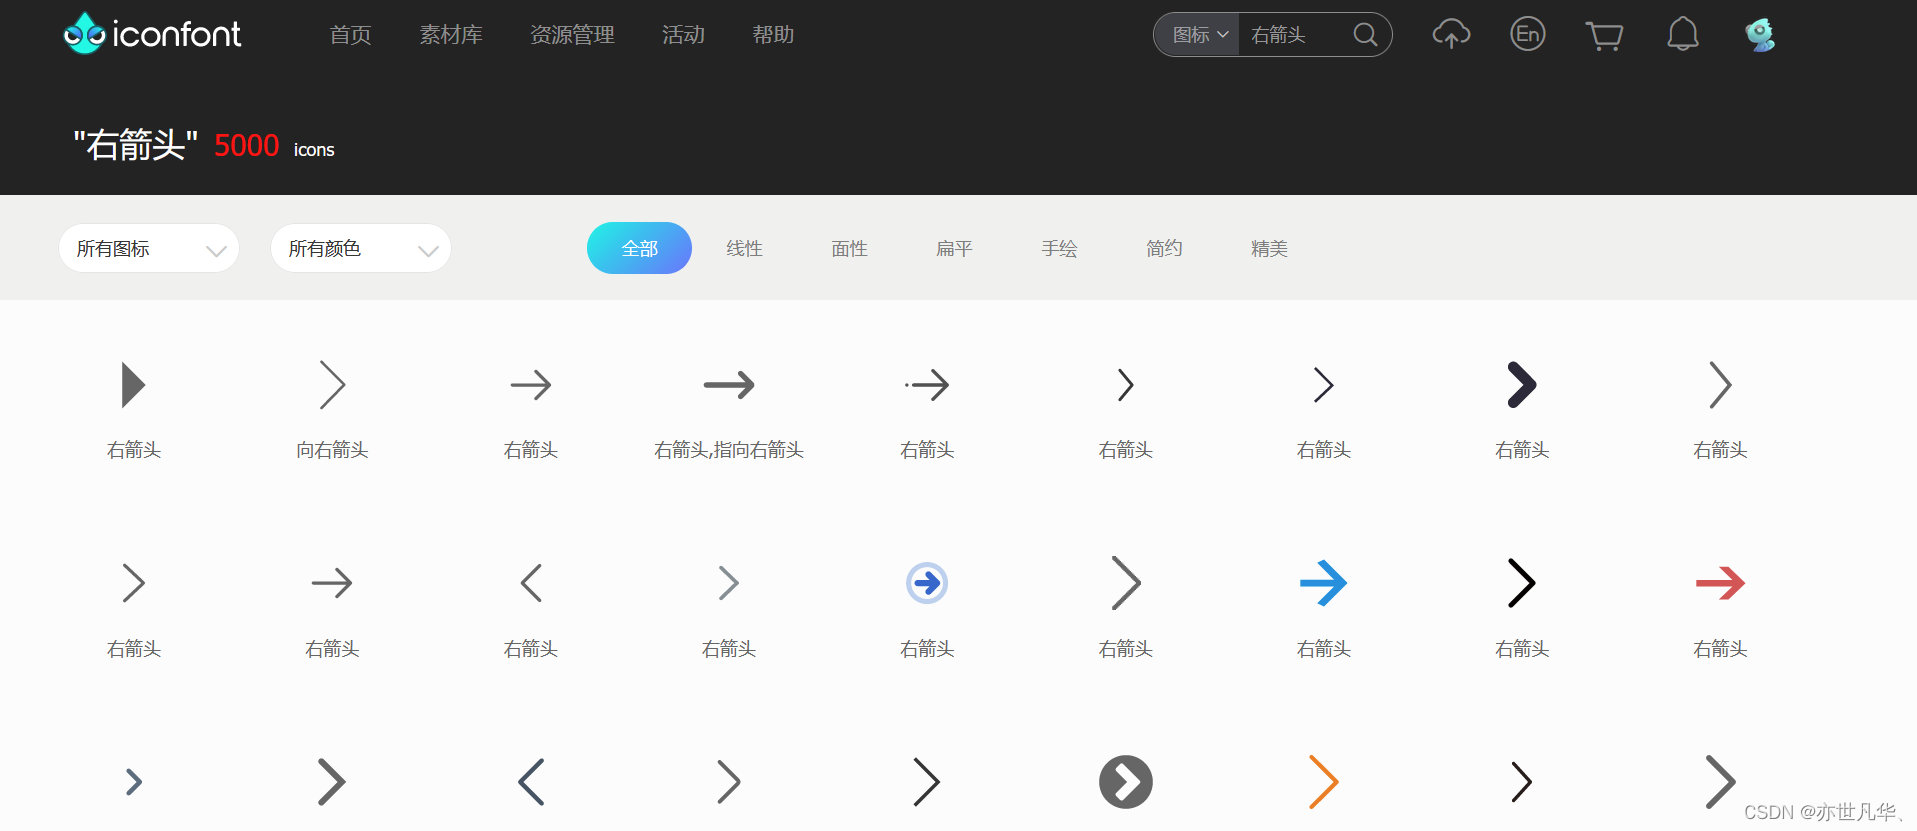Screen dimensions: 1917x831
Task: Open the 首页 home page
Action: pyautogui.click(x=351, y=35)
